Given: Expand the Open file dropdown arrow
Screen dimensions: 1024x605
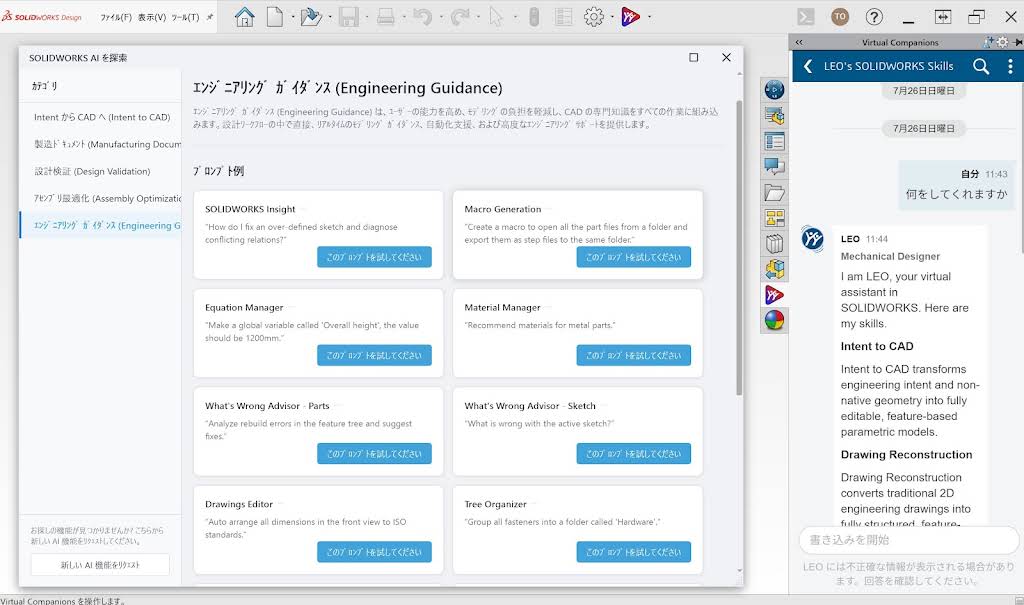Looking at the screenshot, I should click(330, 17).
